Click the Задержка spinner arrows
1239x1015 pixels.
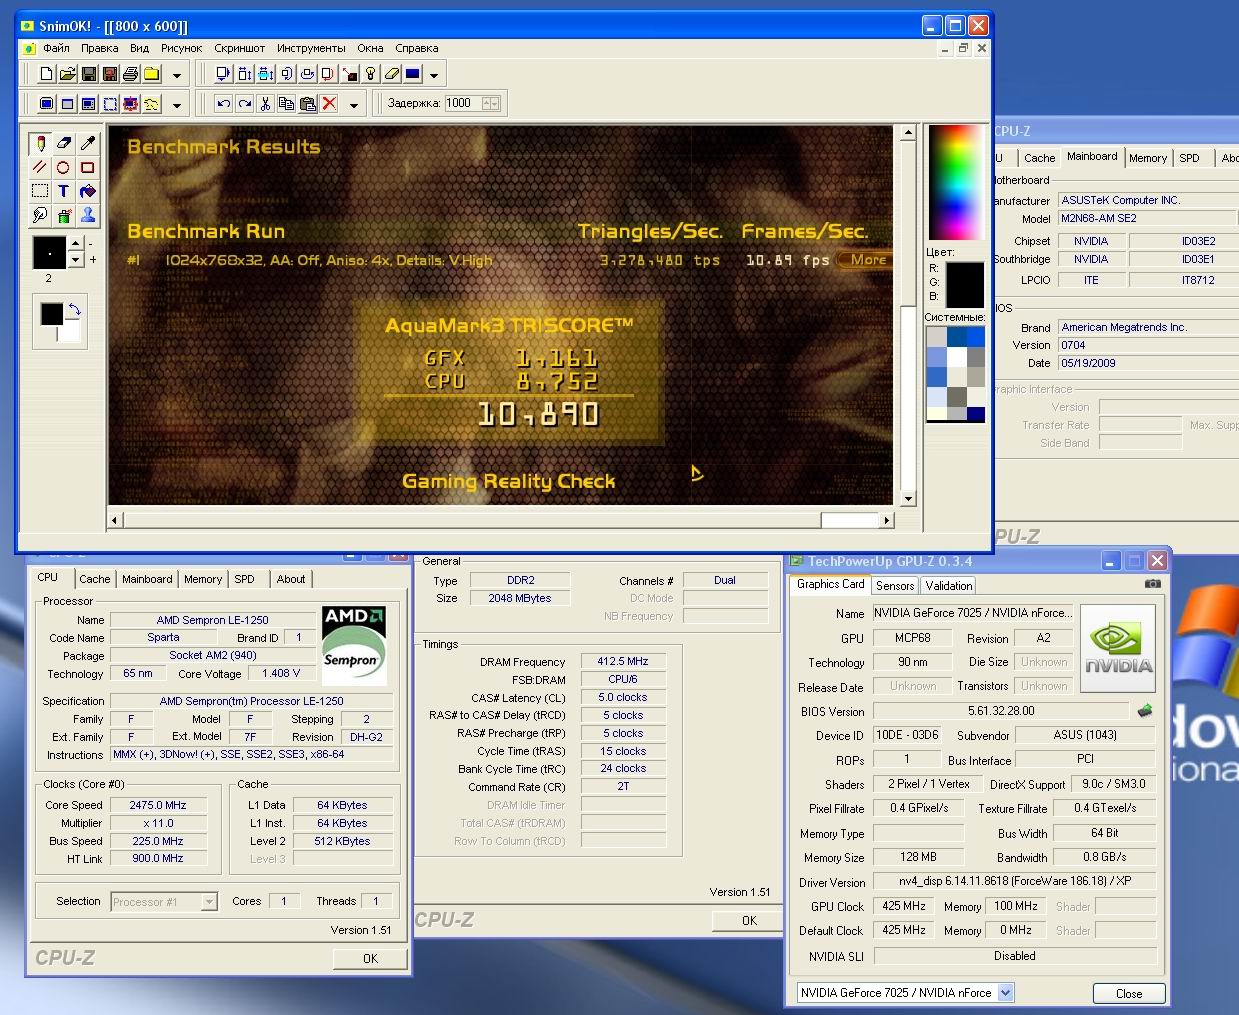(491, 103)
